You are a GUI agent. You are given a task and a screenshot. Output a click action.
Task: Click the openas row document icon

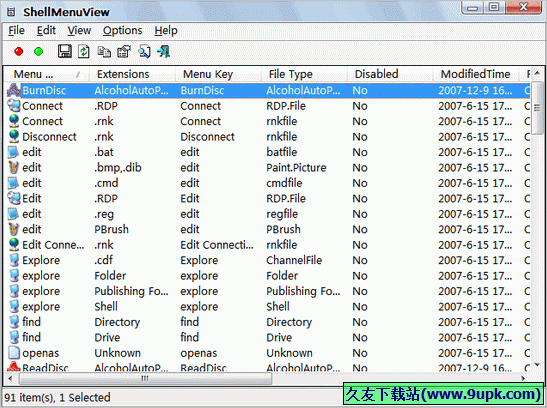tap(14, 353)
